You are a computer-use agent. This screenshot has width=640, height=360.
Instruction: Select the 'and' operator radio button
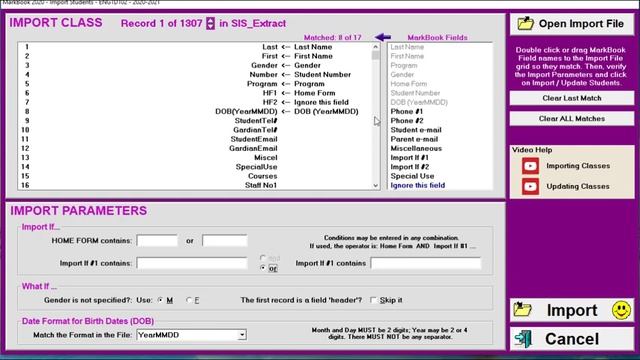point(263,258)
